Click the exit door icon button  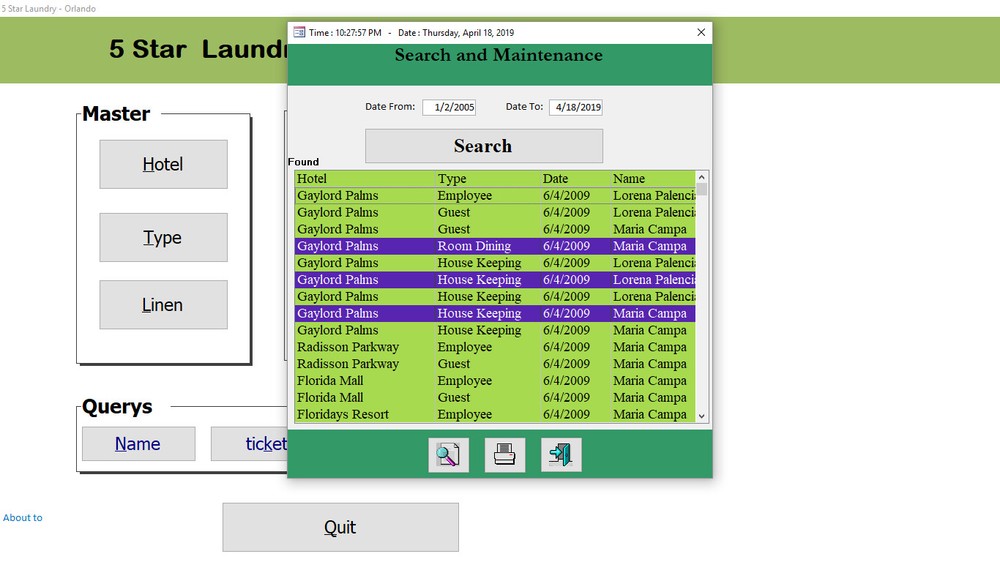click(x=561, y=455)
